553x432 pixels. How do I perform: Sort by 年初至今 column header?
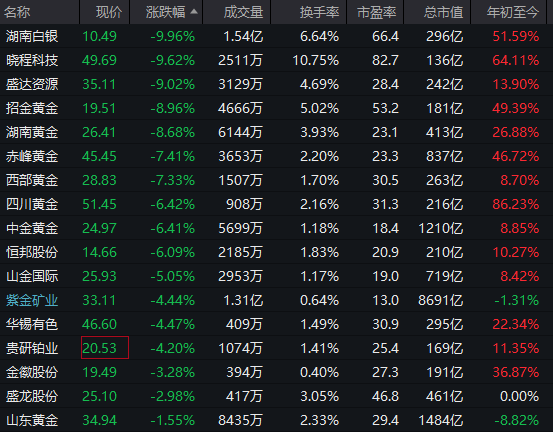pos(513,12)
